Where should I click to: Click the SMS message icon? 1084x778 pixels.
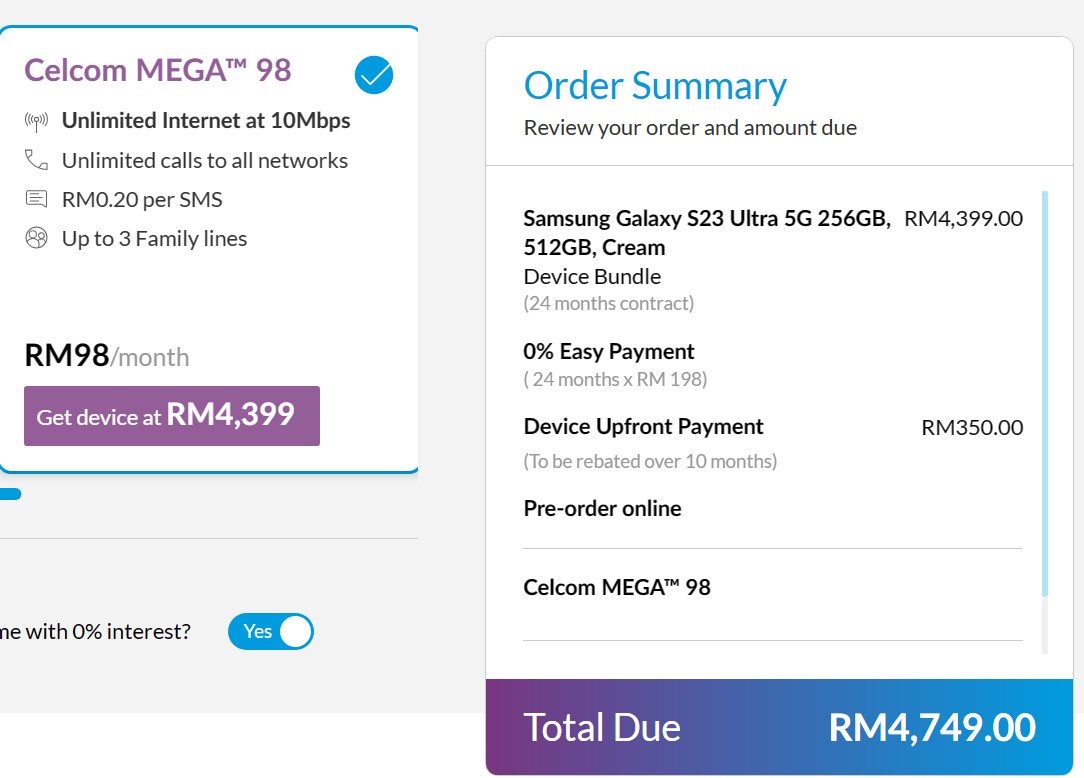[36, 199]
